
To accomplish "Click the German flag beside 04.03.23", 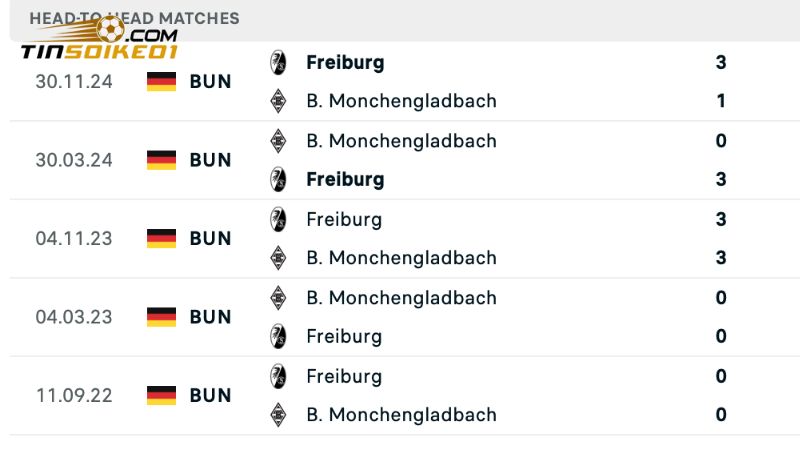I will click(161, 317).
